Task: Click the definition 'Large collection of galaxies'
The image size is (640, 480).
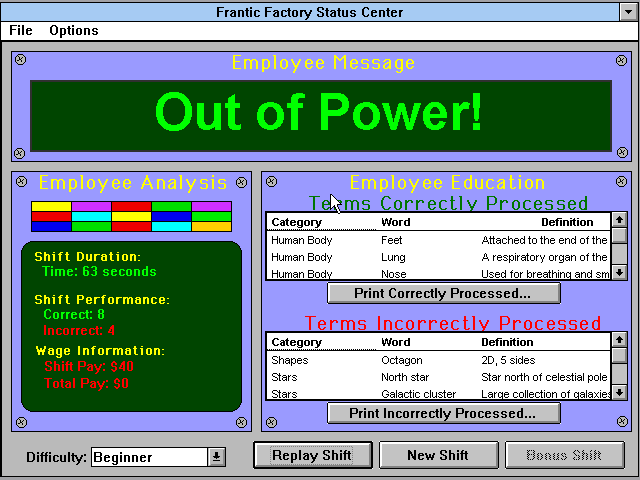Action: 546,394
